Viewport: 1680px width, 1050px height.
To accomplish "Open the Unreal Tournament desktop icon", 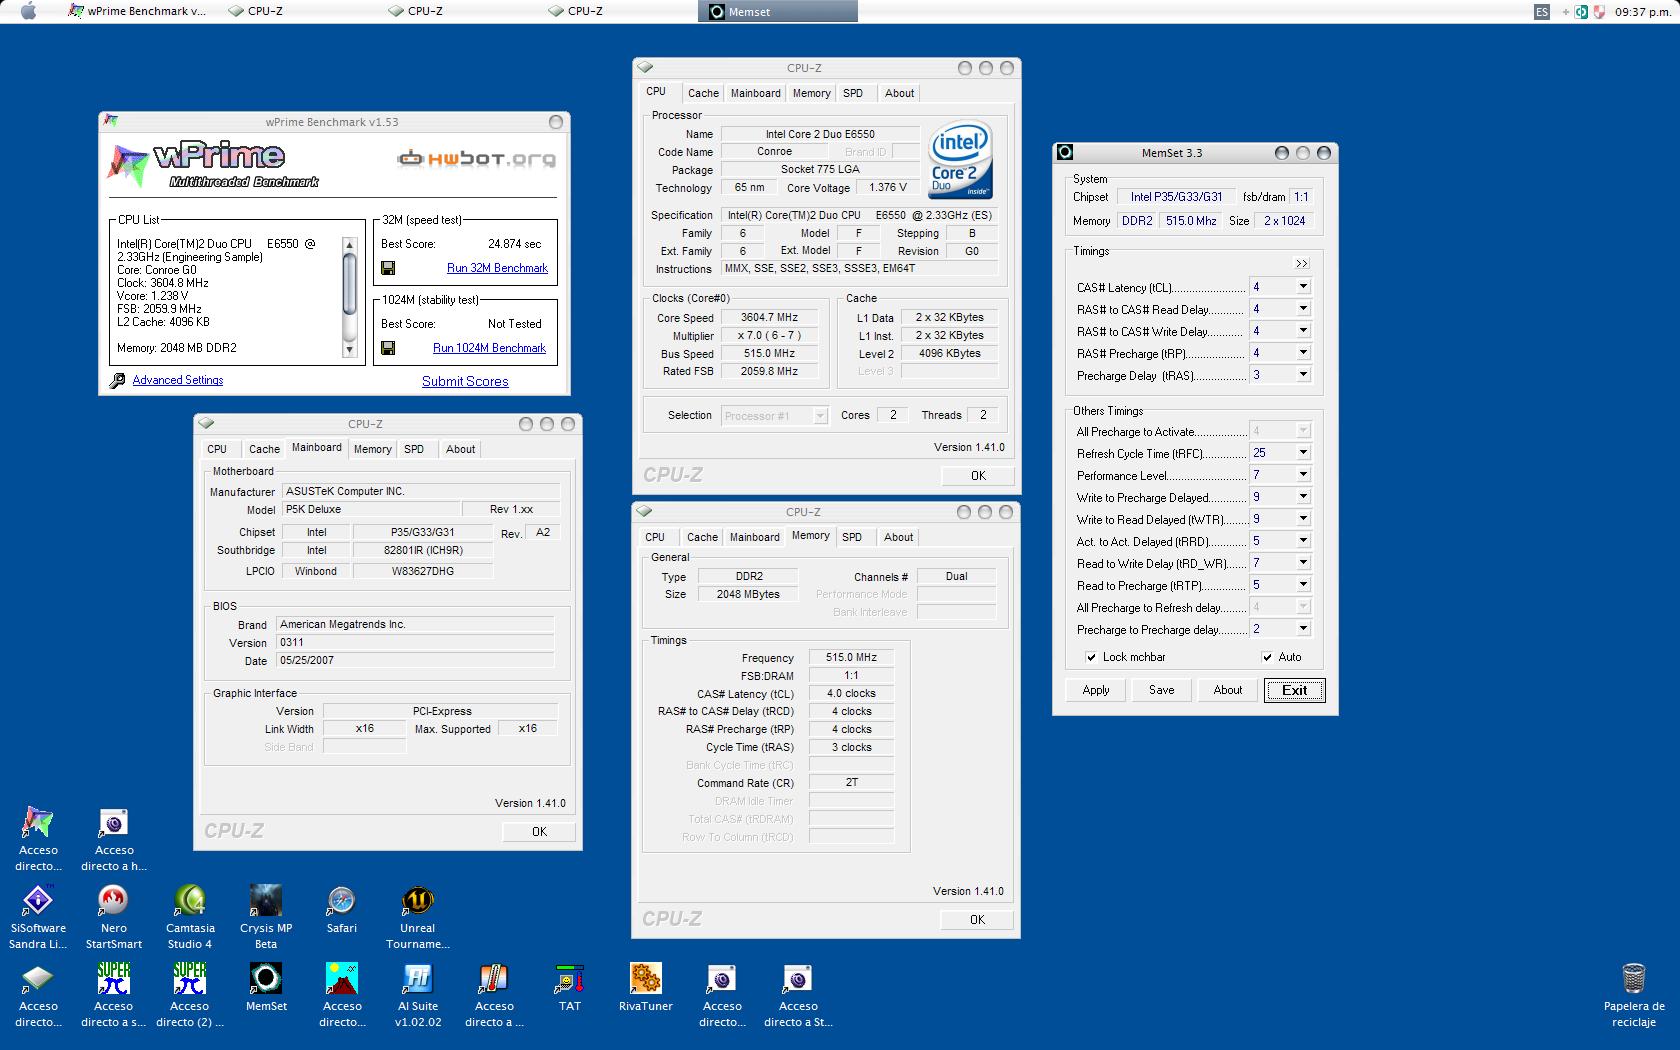I will point(418,902).
